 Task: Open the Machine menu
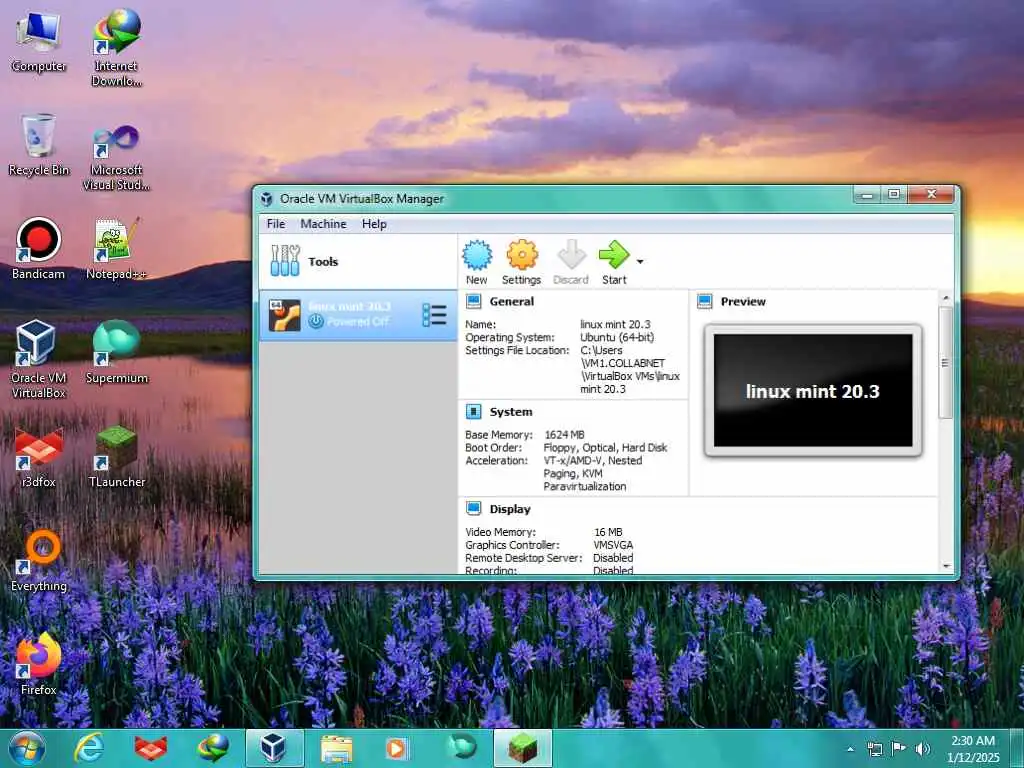coord(323,224)
